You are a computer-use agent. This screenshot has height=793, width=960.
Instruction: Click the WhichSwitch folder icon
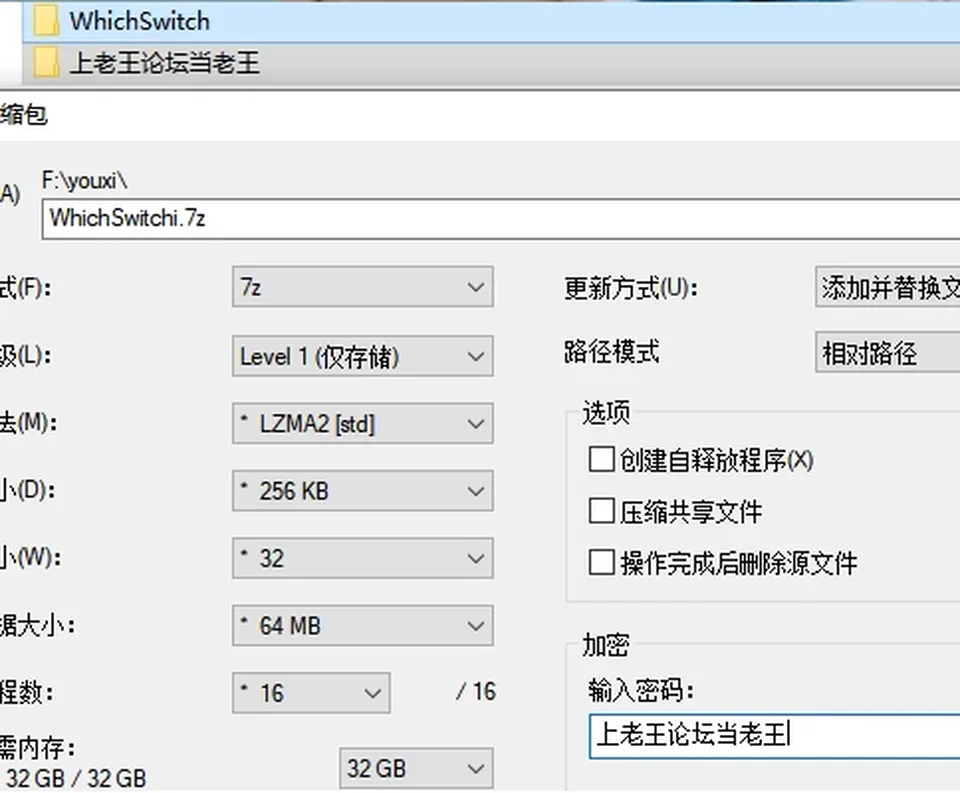point(46,21)
